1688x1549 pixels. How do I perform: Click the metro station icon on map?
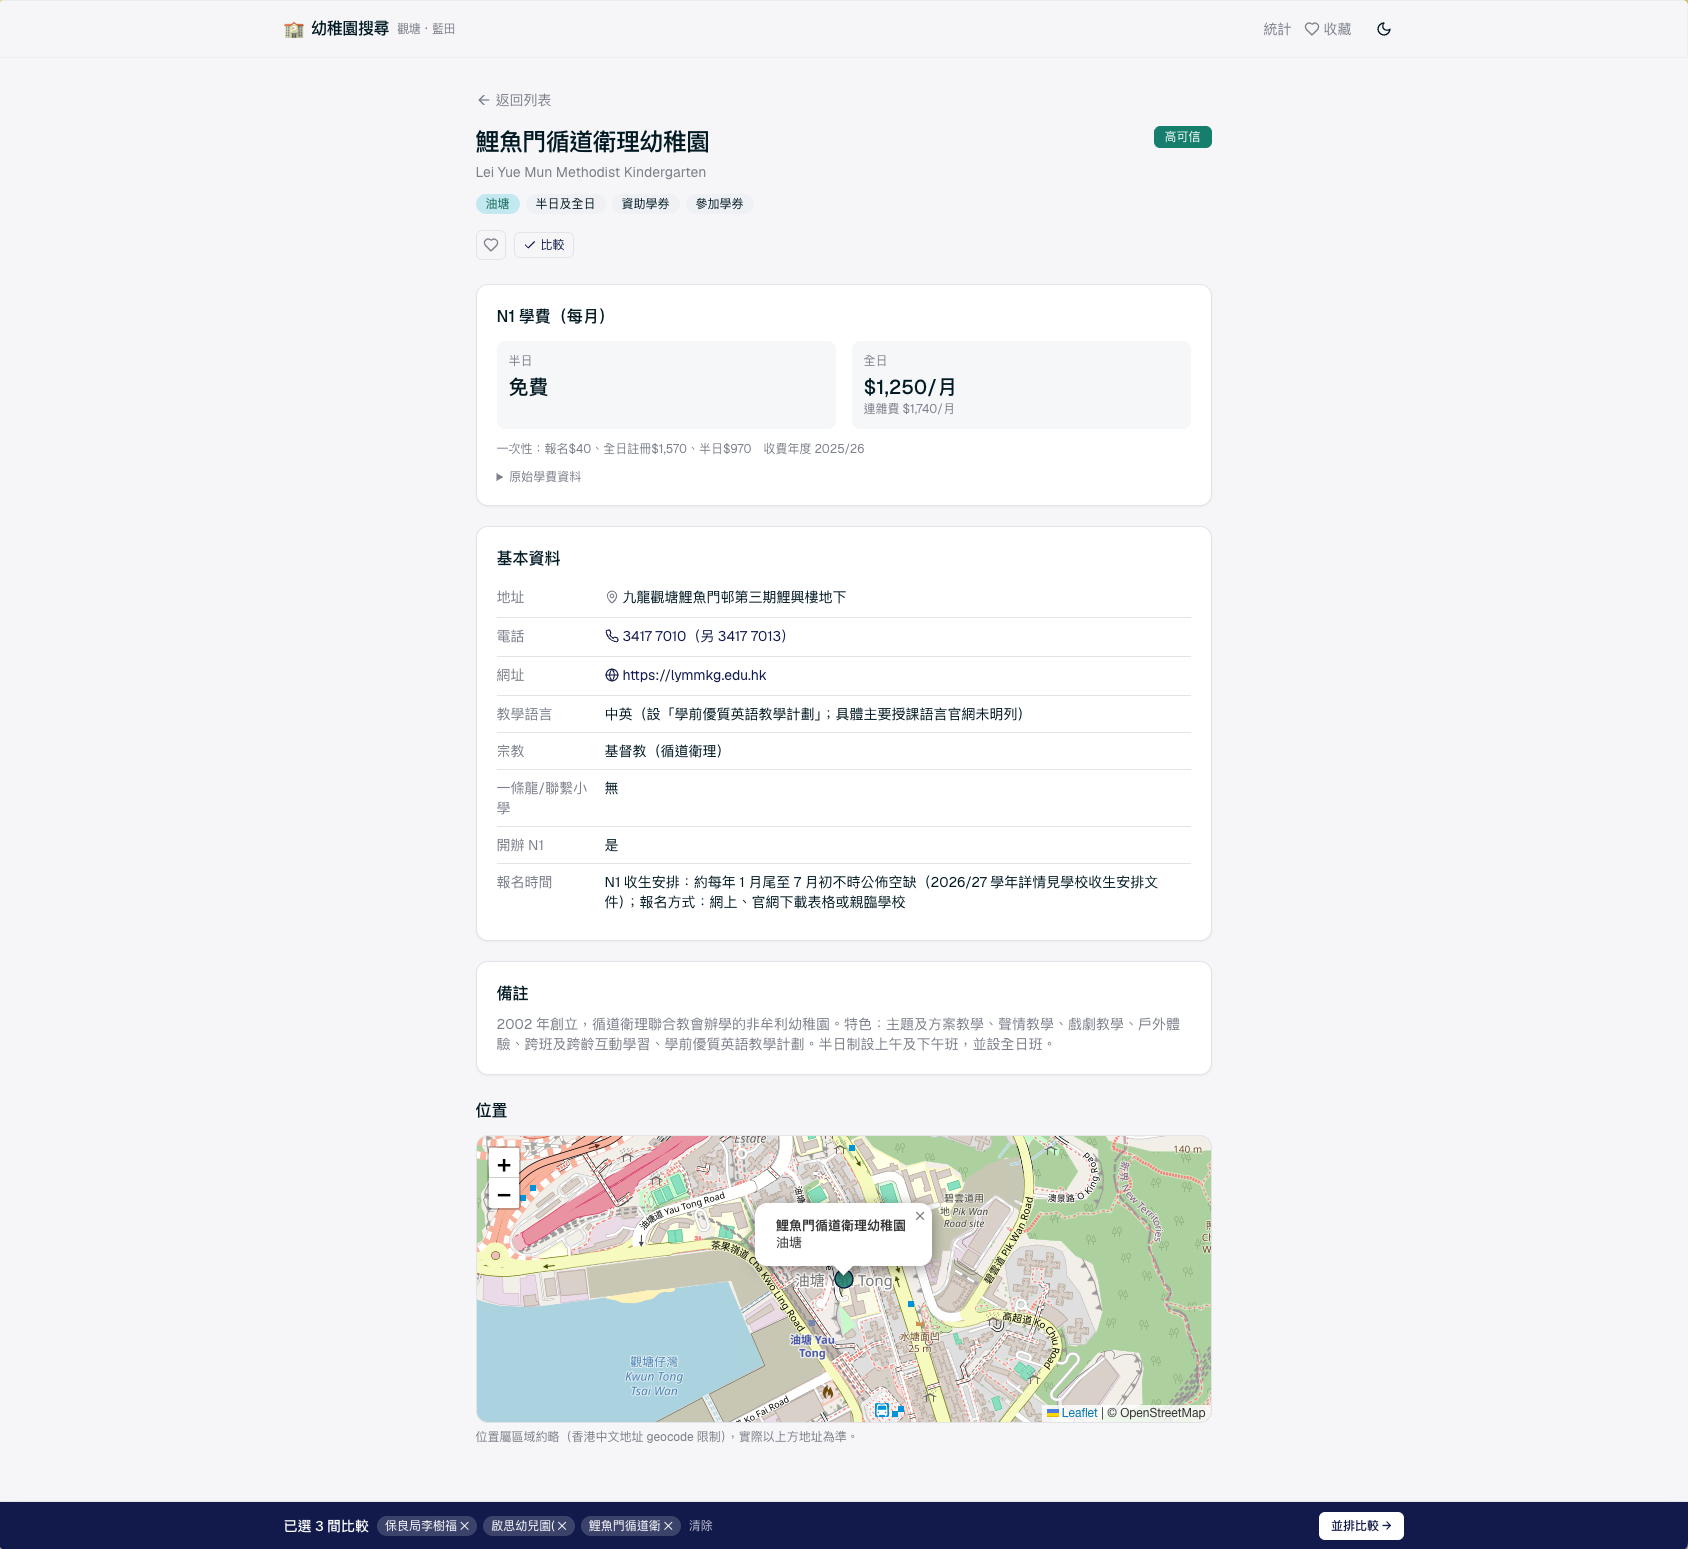(x=882, y=1410)
